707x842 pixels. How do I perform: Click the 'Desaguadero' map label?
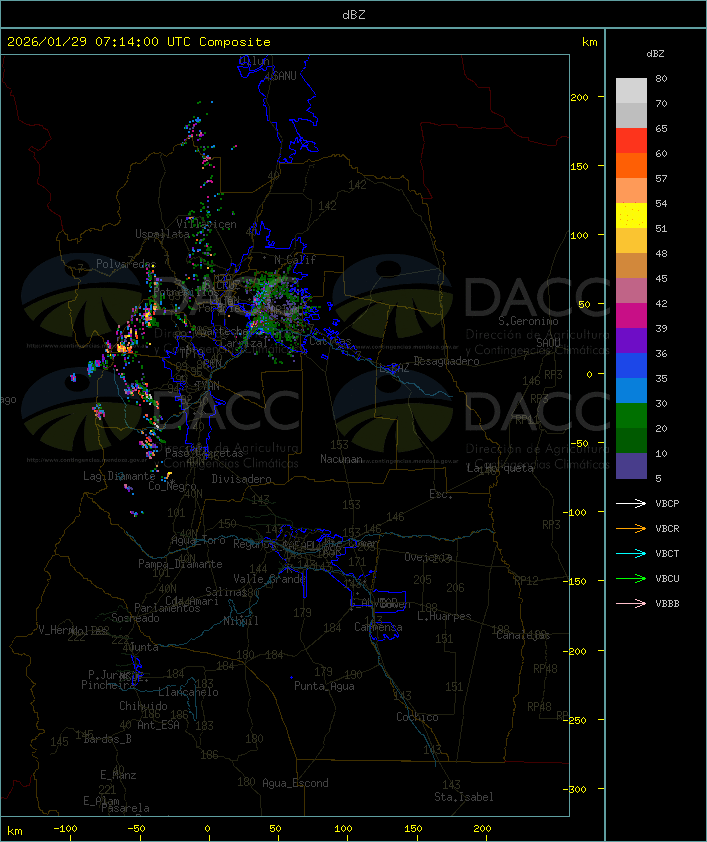[446, 361]
